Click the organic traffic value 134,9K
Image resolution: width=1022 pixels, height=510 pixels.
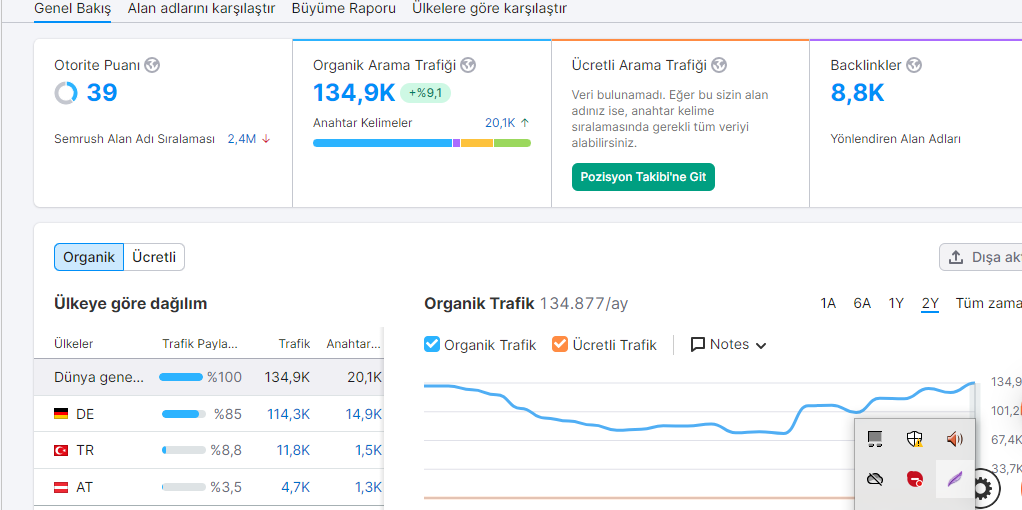pyautogui.click(x=354, y=93)
